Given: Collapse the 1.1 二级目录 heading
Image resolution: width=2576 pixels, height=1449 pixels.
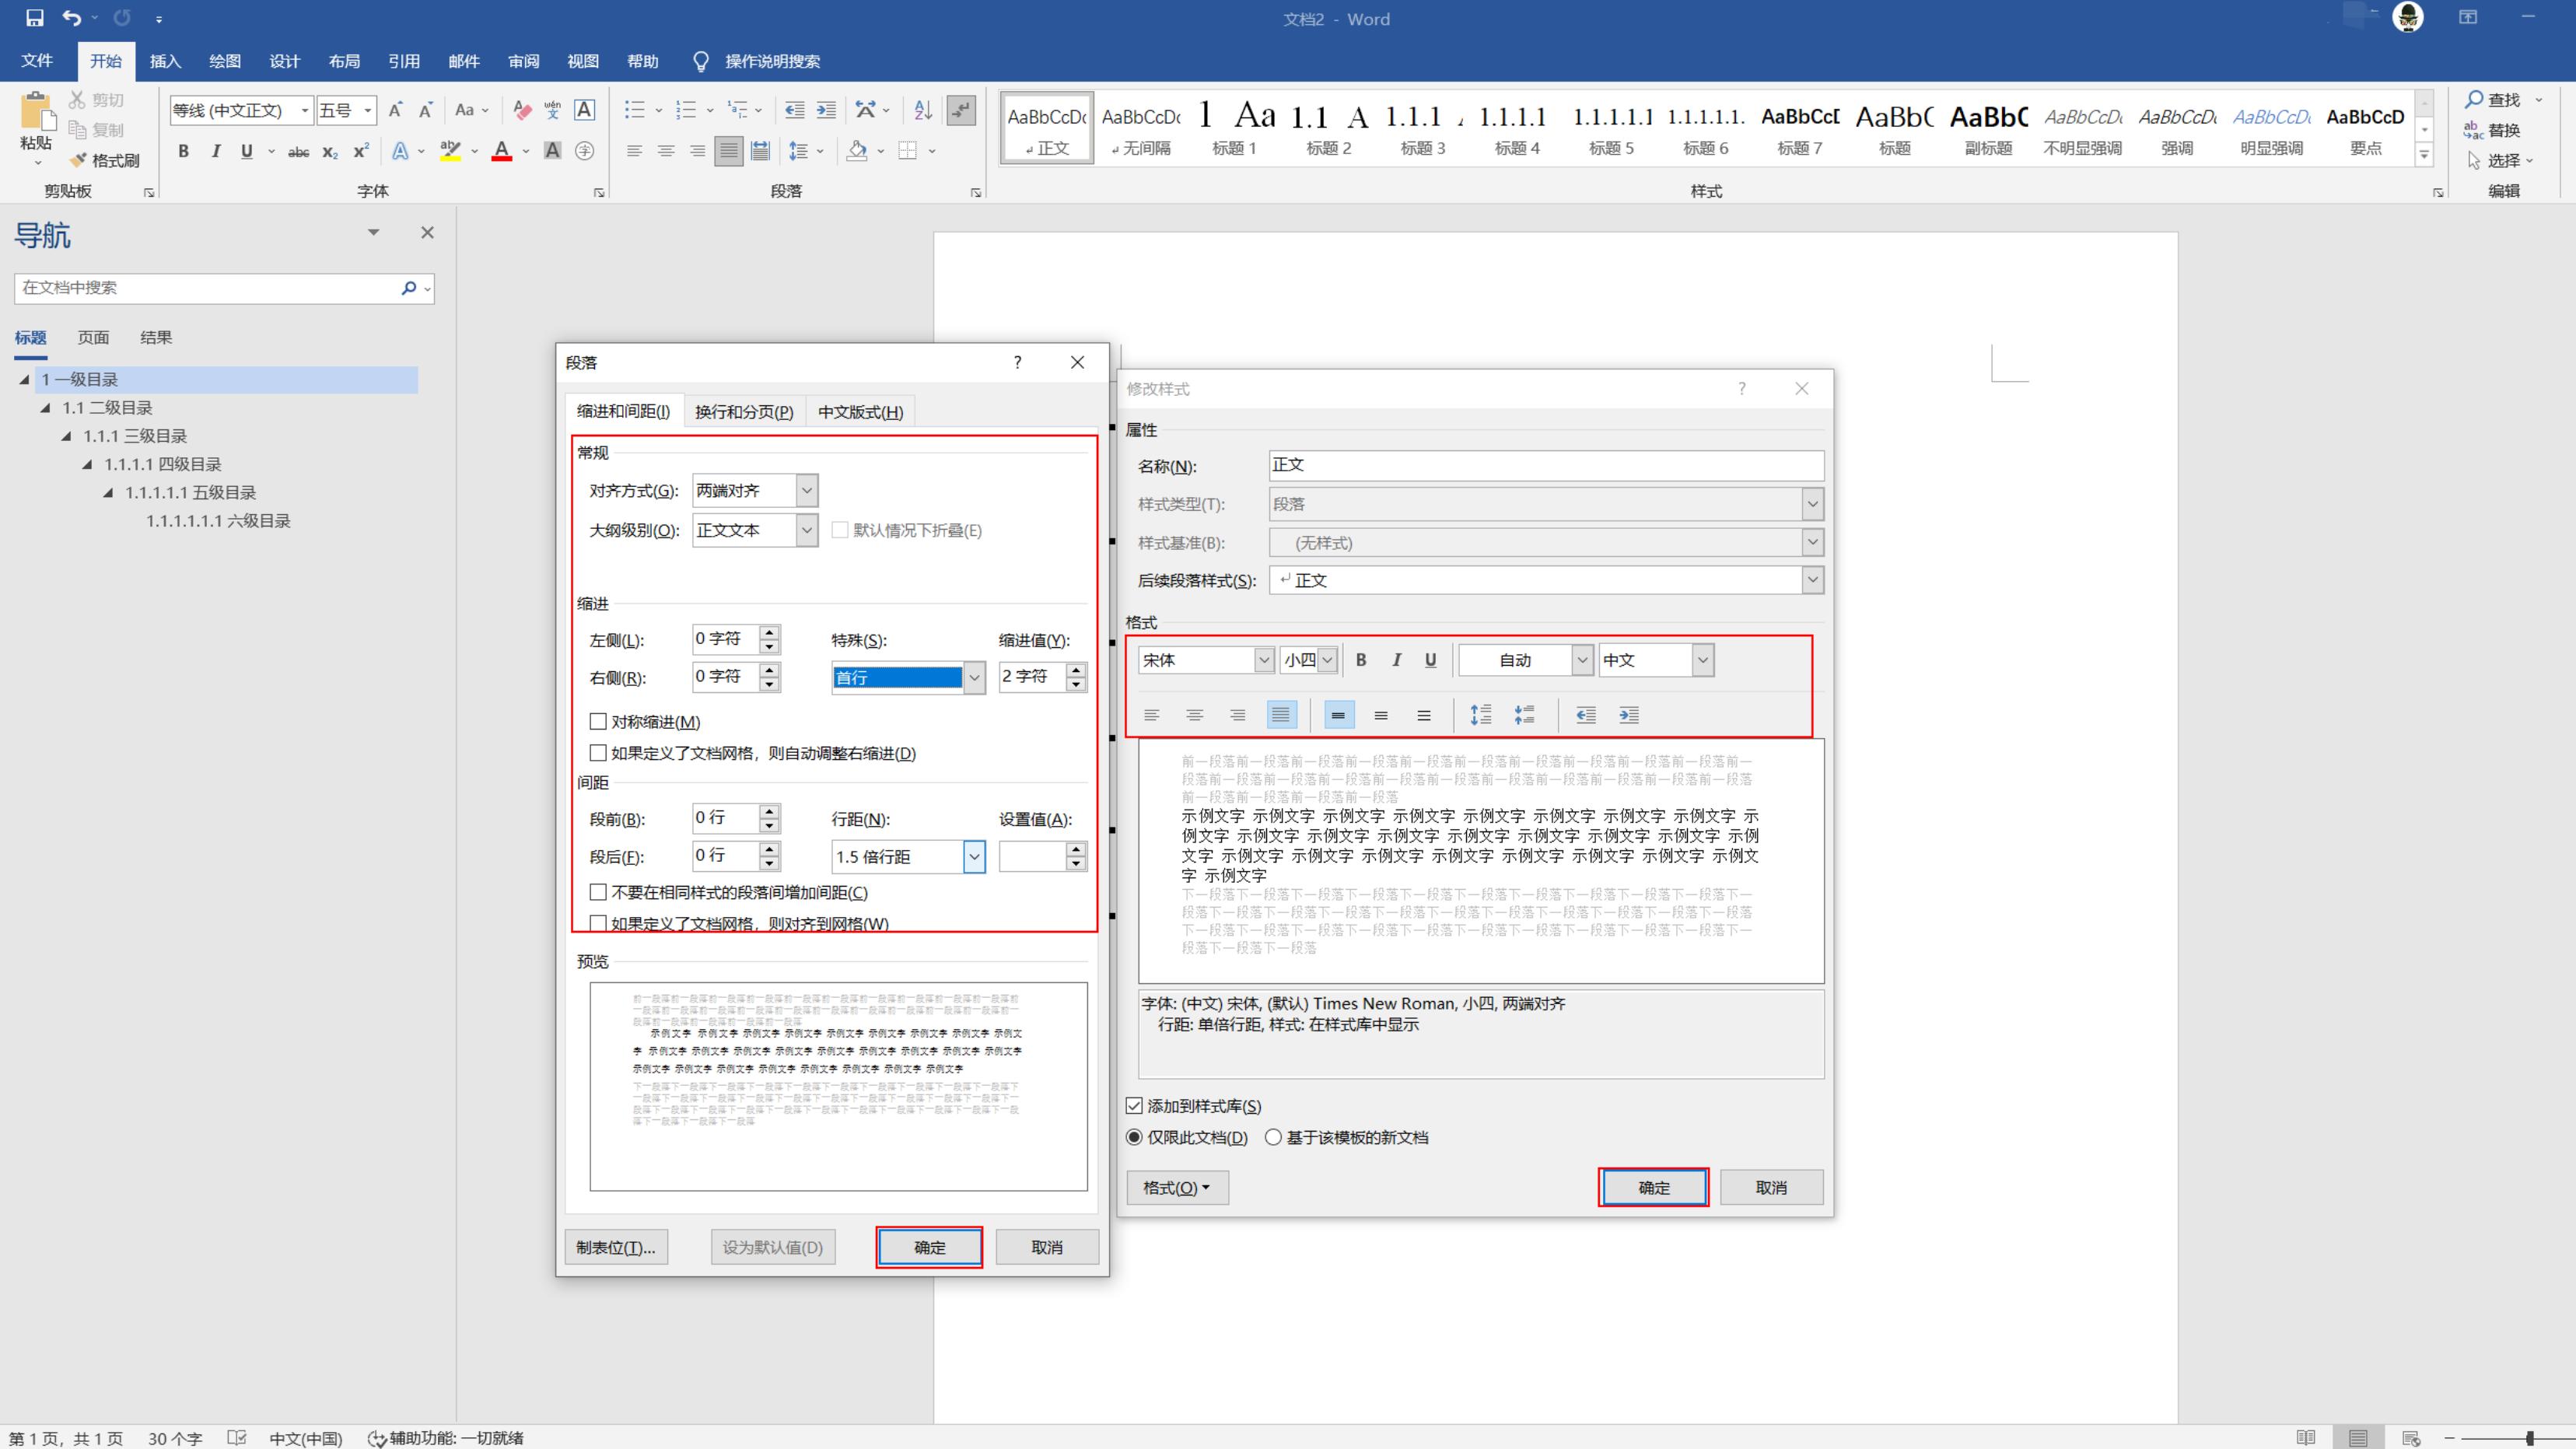Looking at the screenshot, I should (45, 408).
